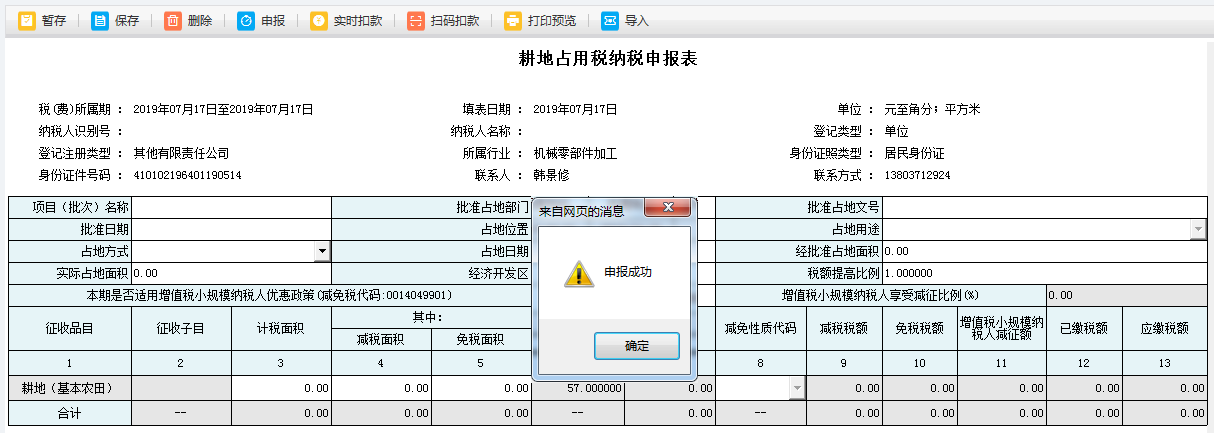Click the 增值税小规模纳税人减征额 column header
Screen dimensions: 1214x433
pyautogui.click(x=1000, y=327)
